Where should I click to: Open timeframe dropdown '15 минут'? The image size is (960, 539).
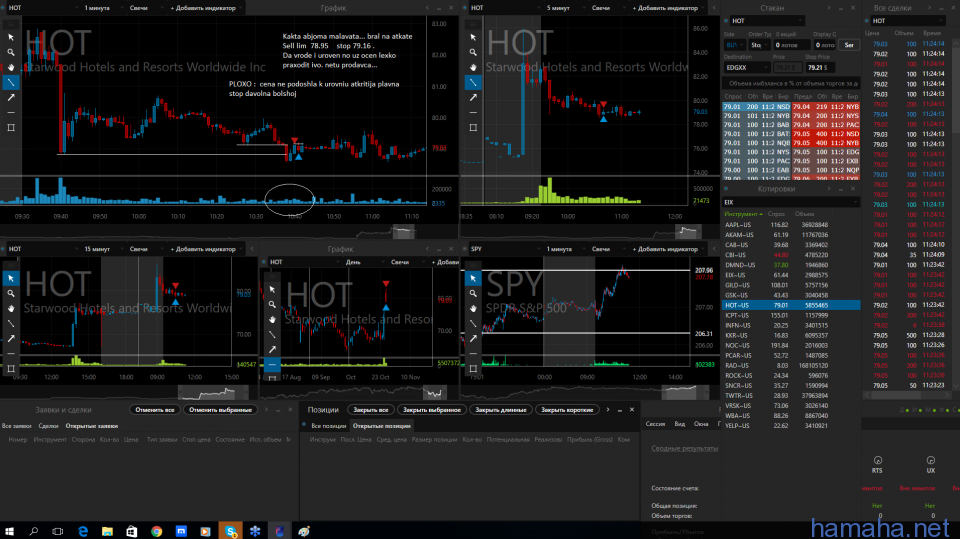click(101, 249)
